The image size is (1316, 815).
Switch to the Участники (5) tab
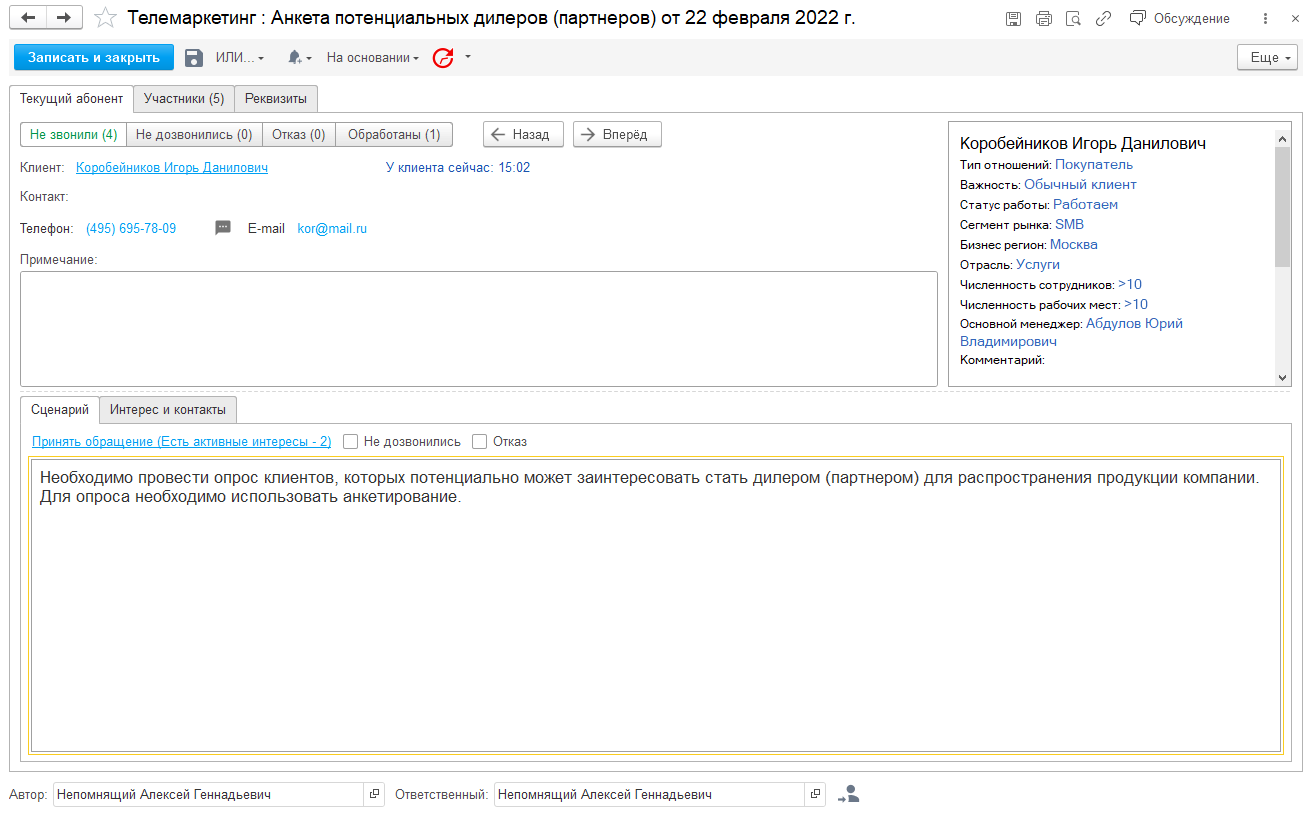coord(184,98)
